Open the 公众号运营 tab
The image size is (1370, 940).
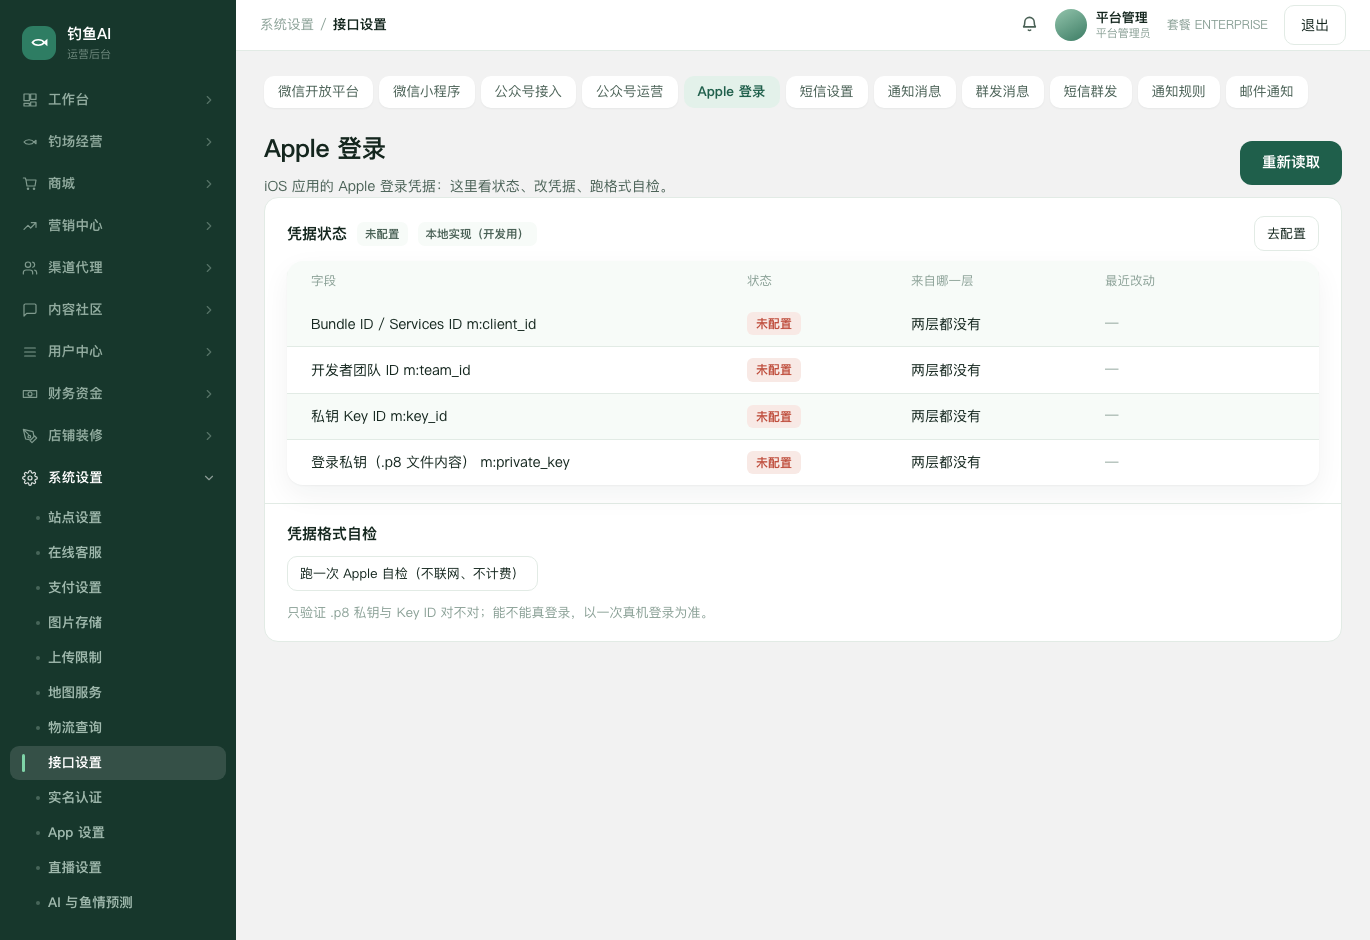(x=630, y=92)
